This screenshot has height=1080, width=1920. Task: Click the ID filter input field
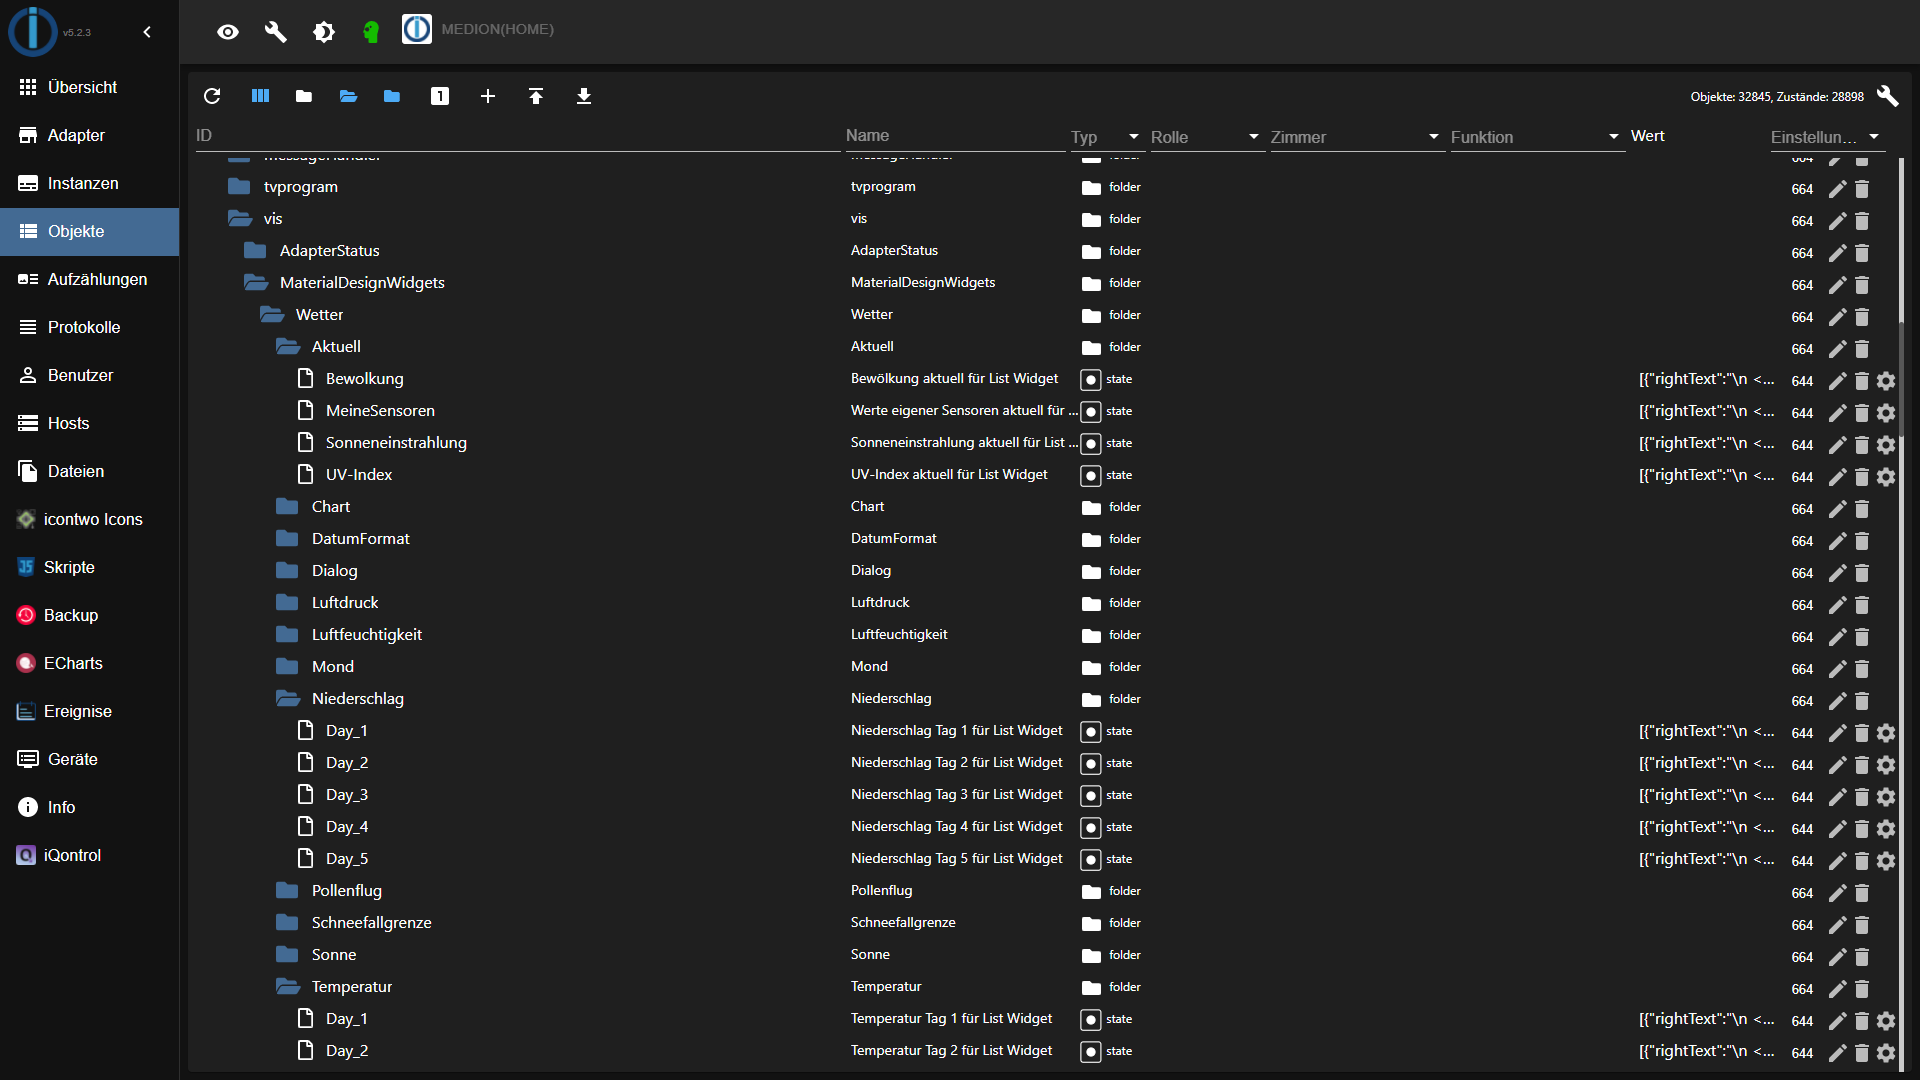pos(517,136)
